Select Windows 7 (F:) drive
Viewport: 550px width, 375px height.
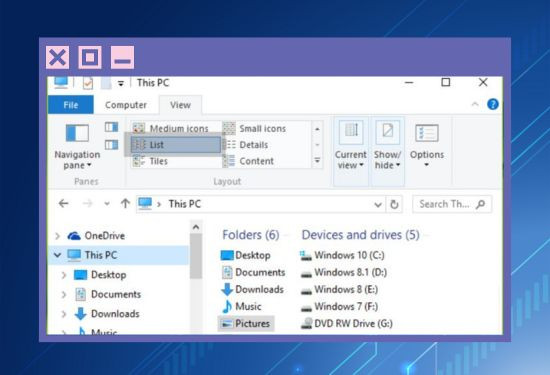pyautogui.click(x=339, y=306)
